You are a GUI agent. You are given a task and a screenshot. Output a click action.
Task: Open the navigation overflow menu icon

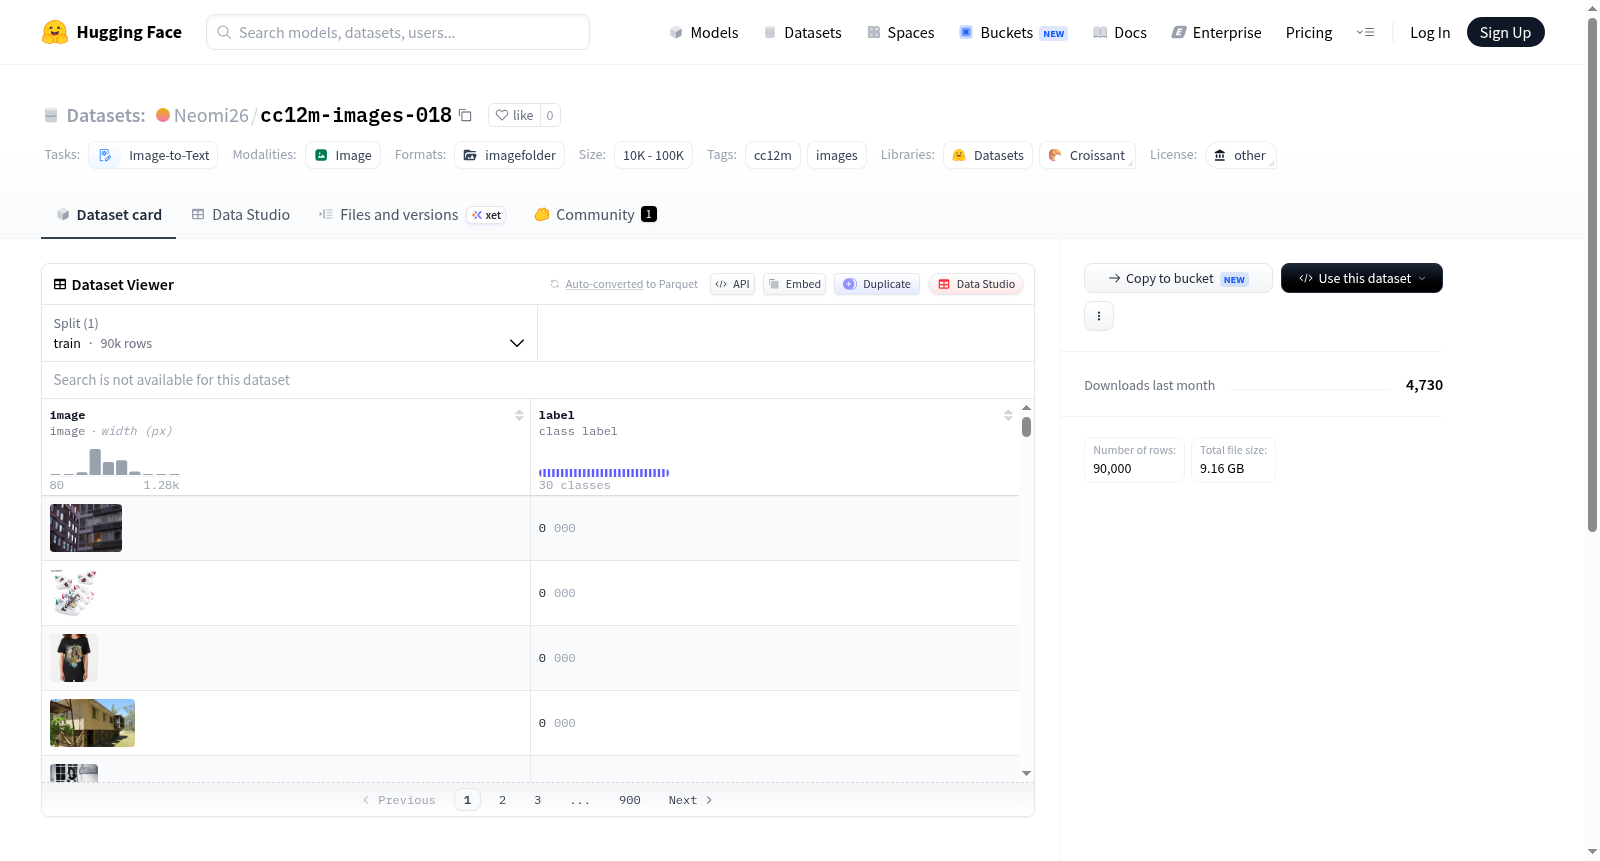[1365, 32]
